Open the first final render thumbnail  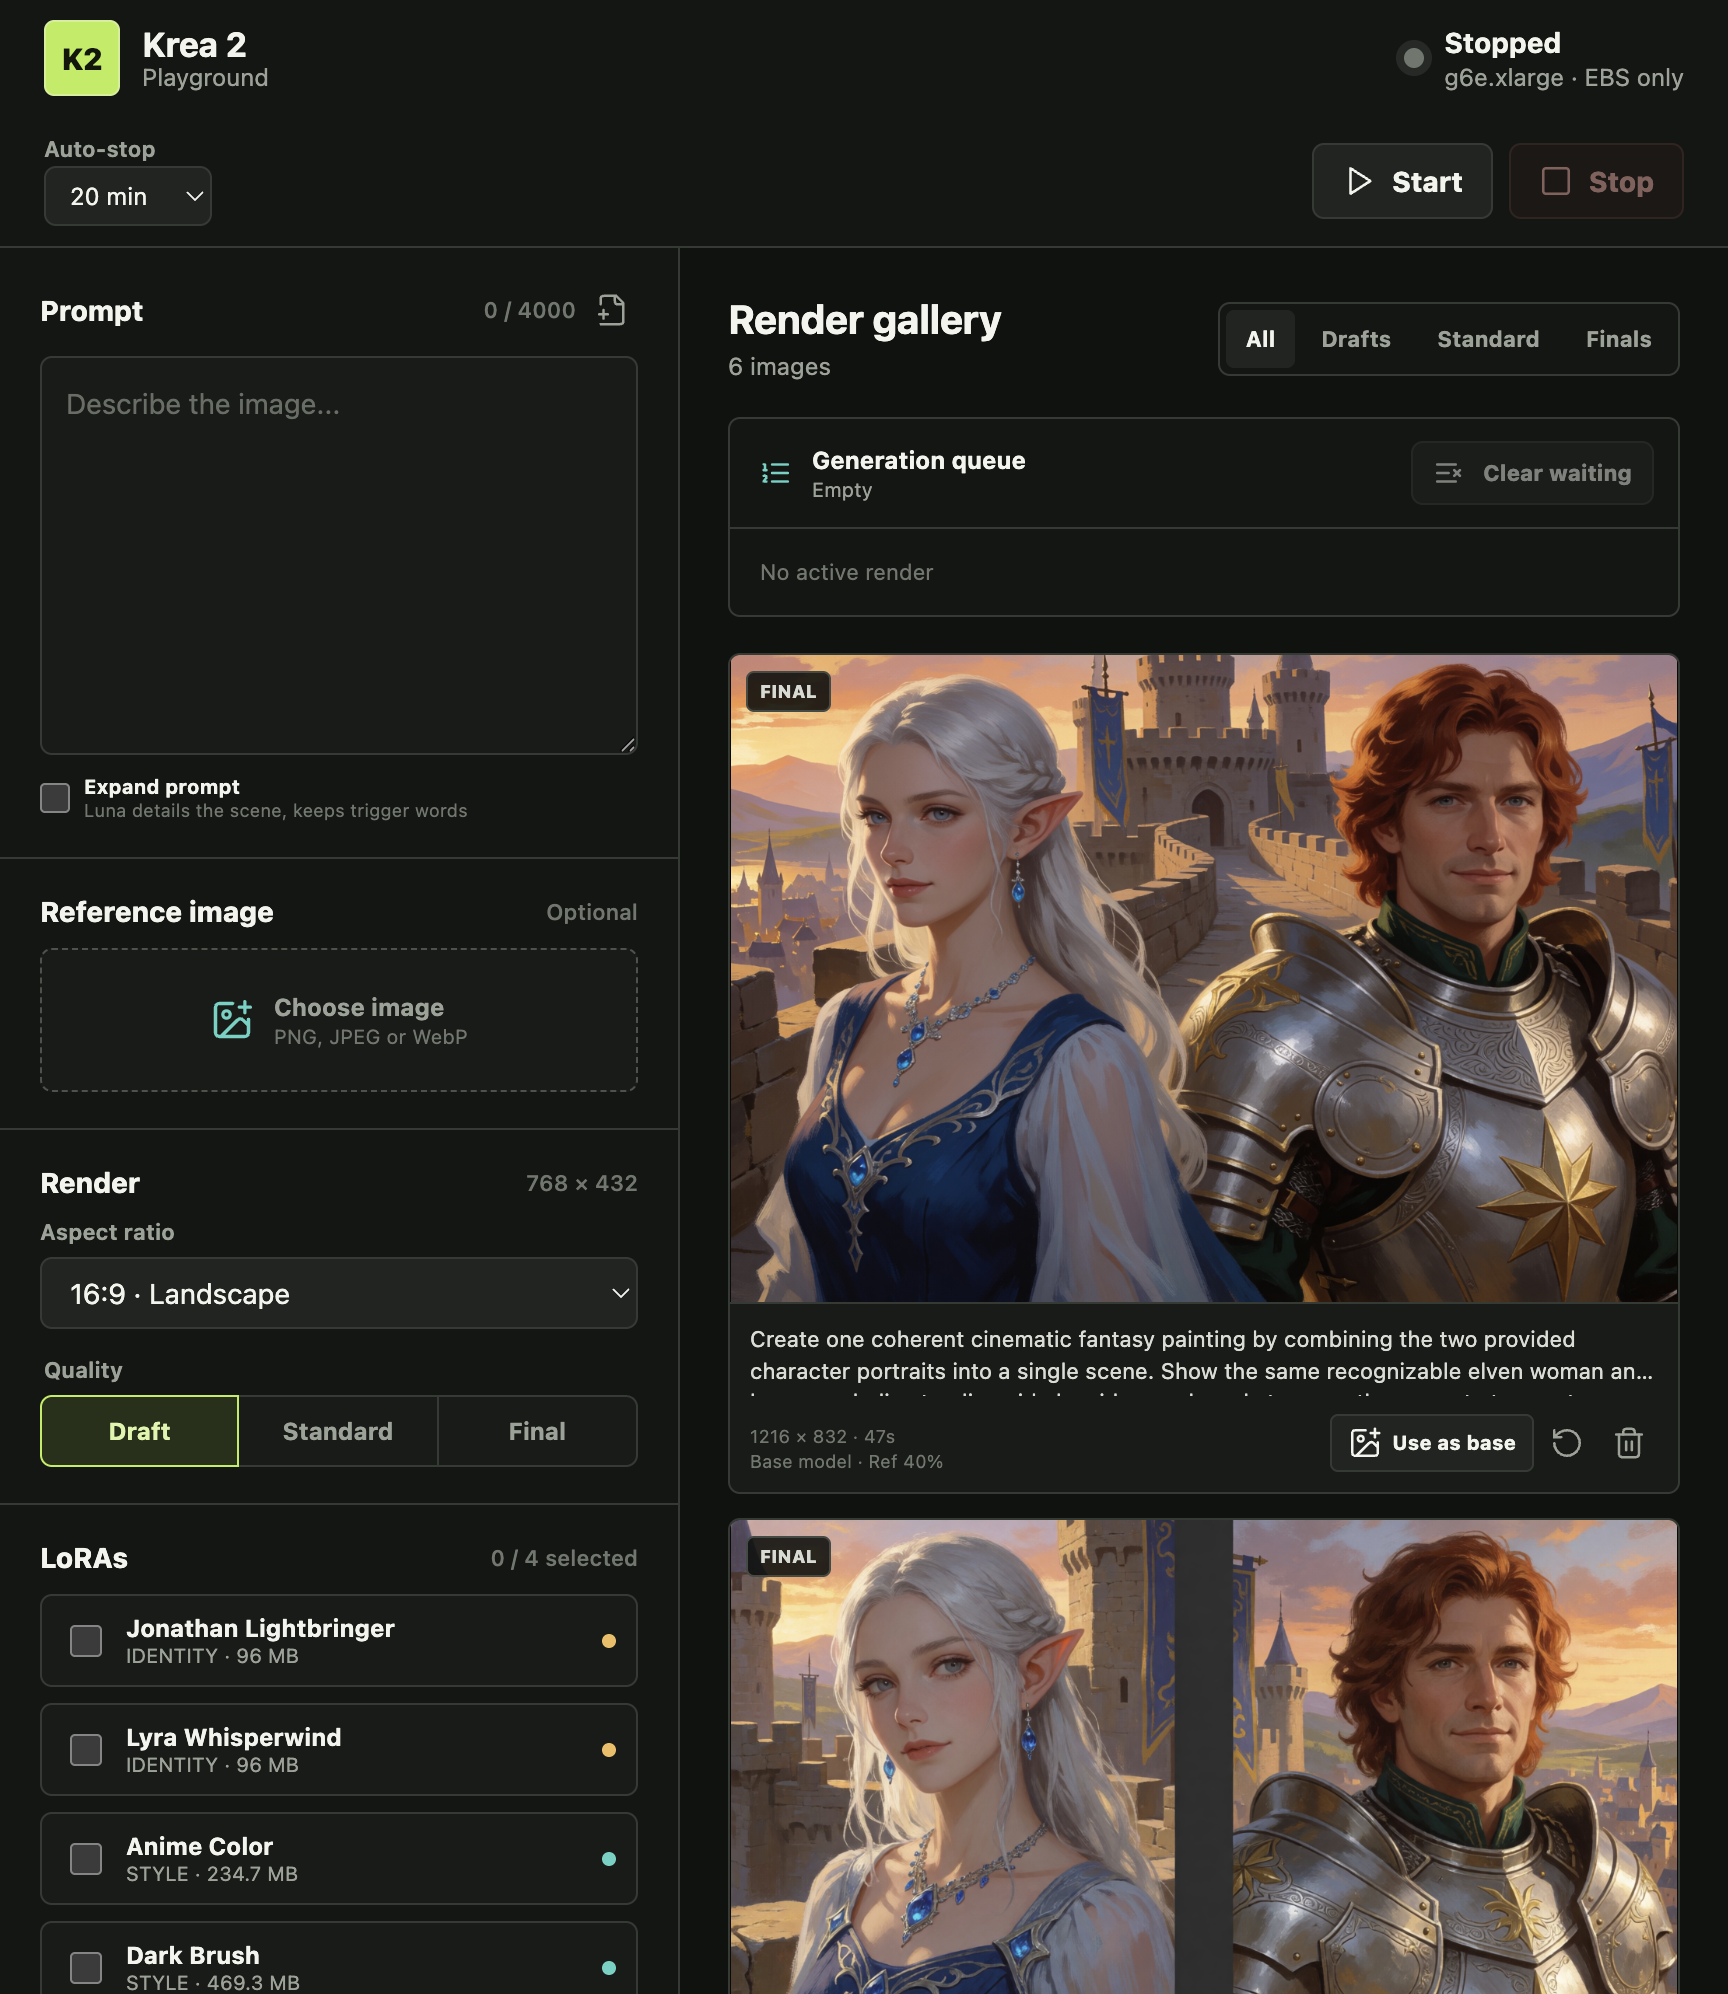coord(1204,979)
